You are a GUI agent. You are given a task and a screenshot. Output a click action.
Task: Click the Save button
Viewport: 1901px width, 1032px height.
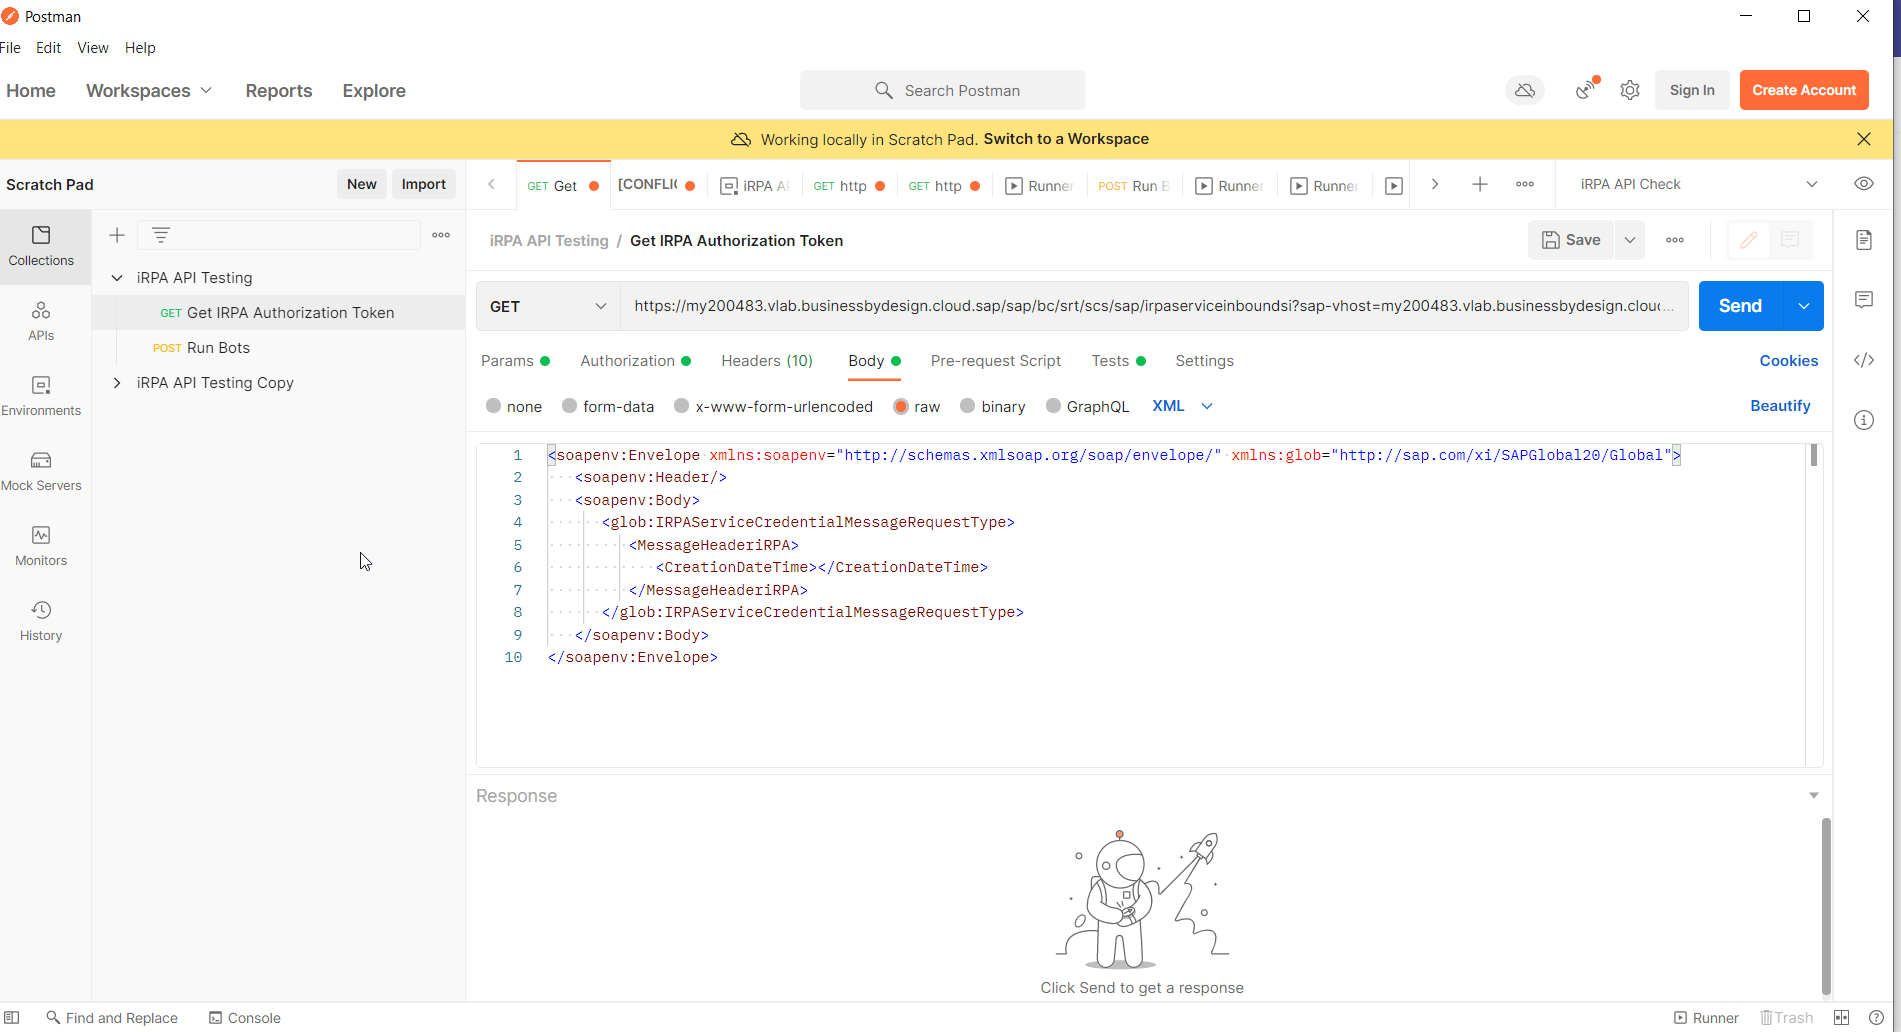click(1571, 240)
